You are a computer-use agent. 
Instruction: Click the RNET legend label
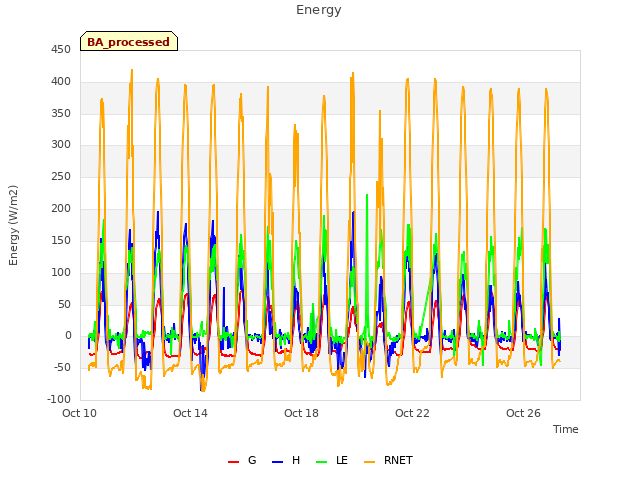click(x=398, y=460)
